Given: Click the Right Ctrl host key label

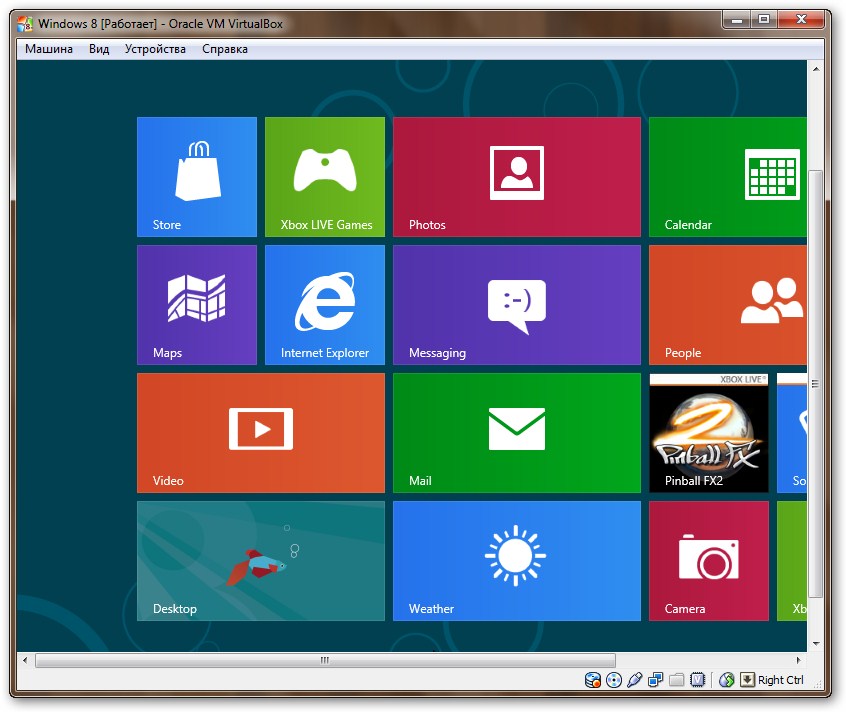Looking at the screenshot, I should pos(781,680).
